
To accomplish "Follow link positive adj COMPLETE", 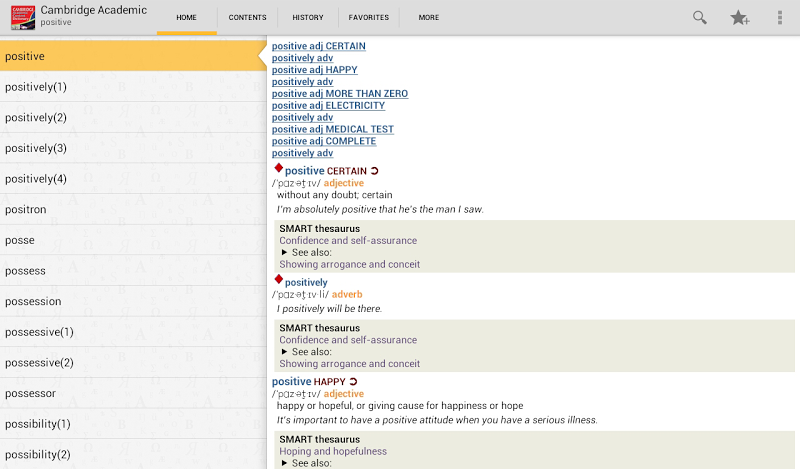I will coord(323,141).
